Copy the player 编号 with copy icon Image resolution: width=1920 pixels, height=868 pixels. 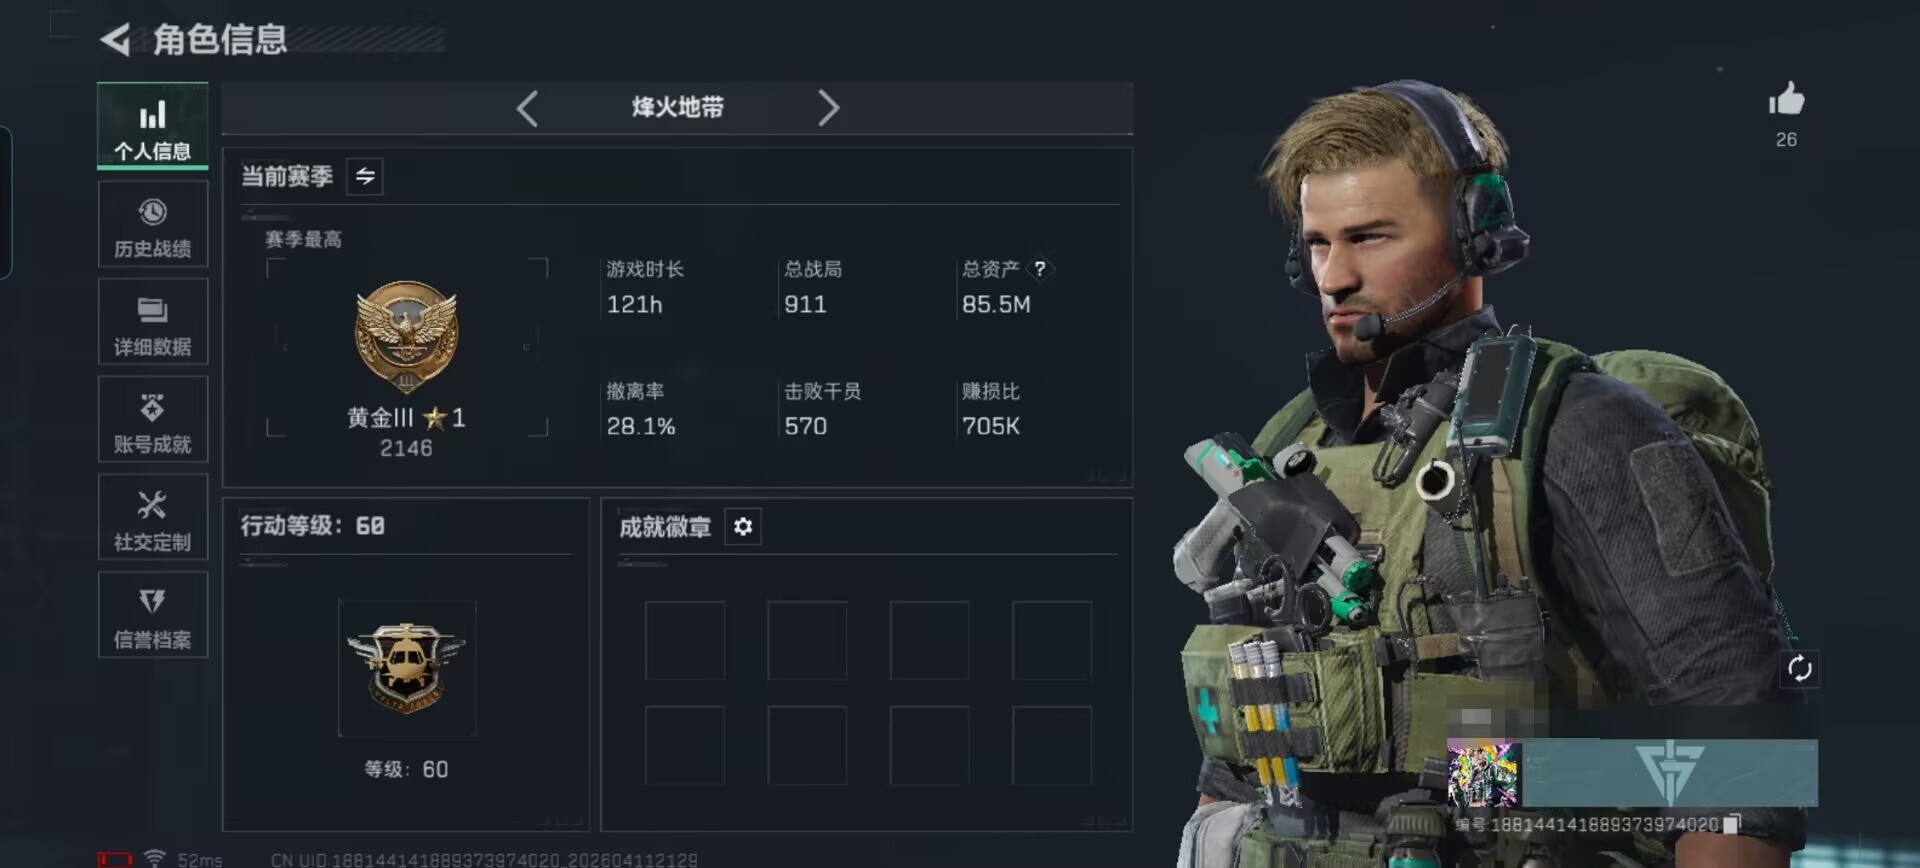(1732, 824)
